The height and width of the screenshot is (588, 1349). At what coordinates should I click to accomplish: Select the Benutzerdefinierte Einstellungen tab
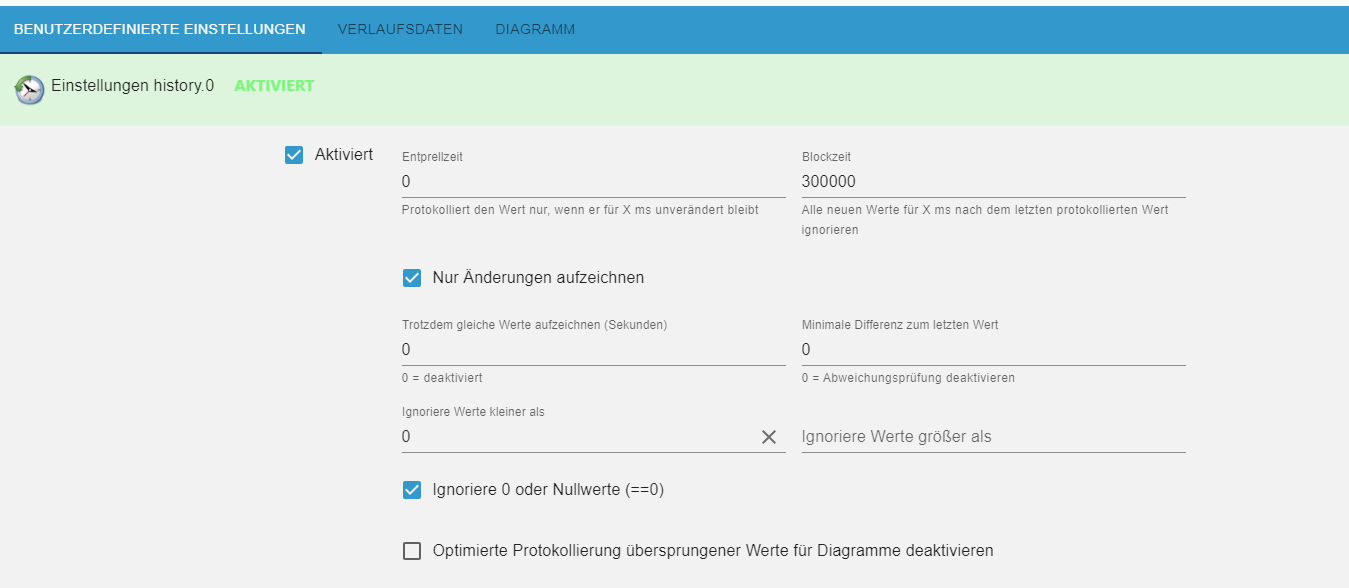[x=160, y=29]
